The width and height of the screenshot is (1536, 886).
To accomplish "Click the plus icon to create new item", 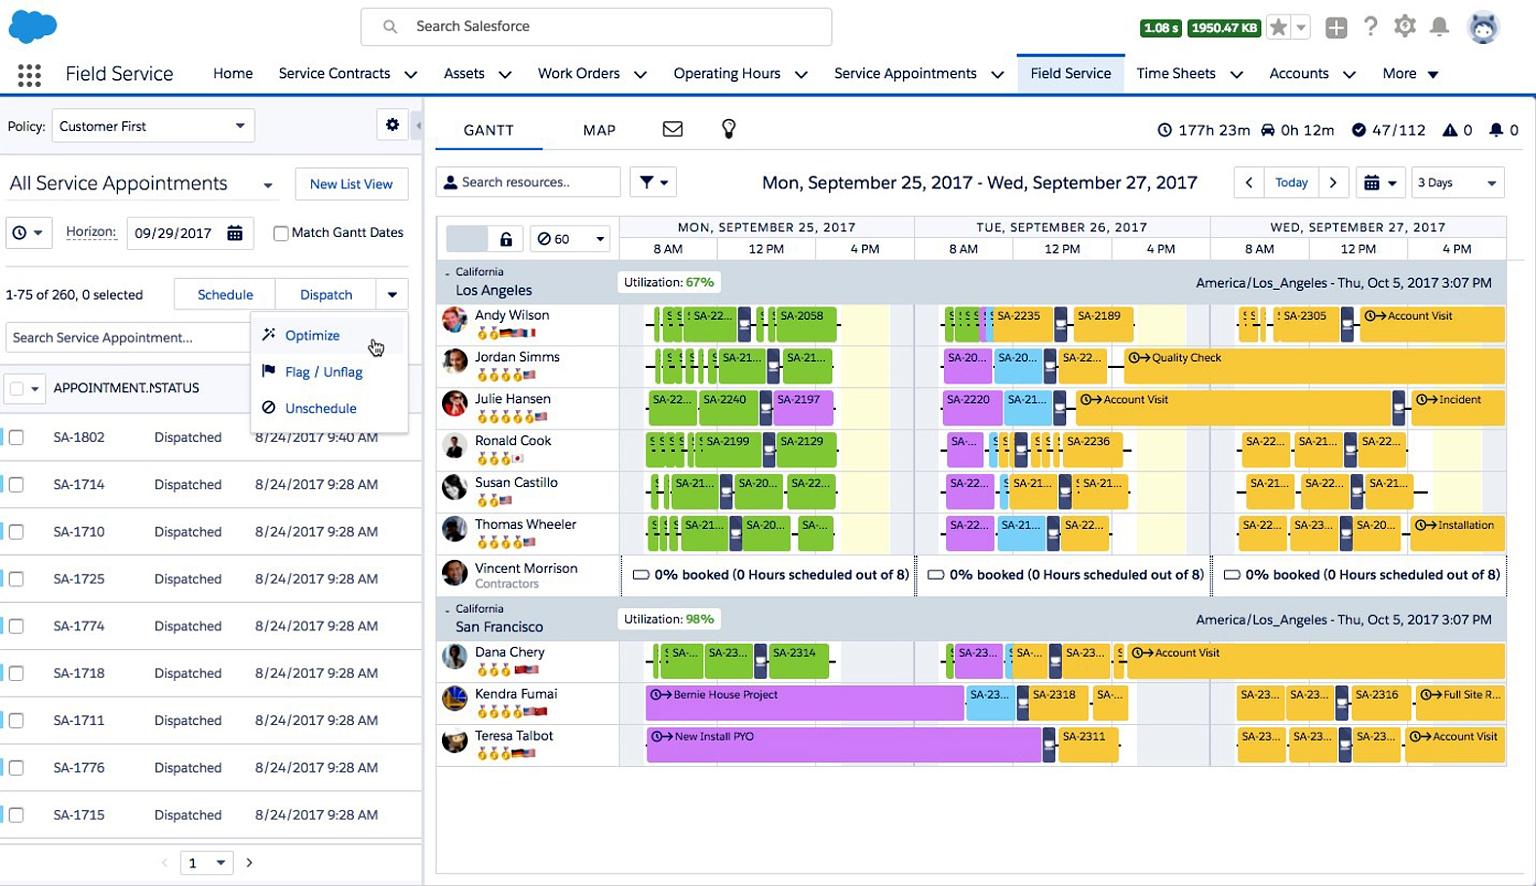I will (x=1336, y=27).
